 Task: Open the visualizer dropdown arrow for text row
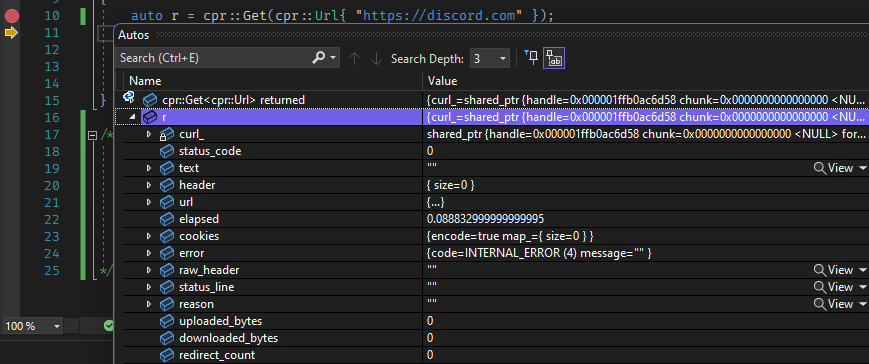[x=862, y=168]
